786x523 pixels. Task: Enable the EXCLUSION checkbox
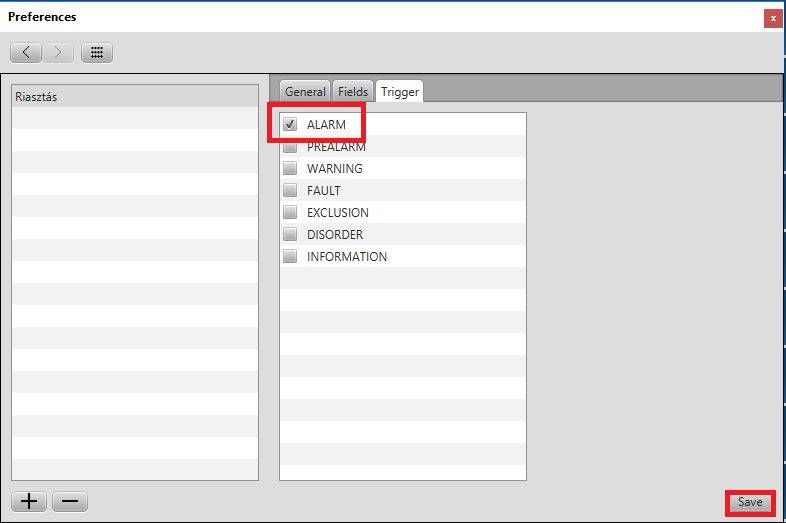(290, 213)
